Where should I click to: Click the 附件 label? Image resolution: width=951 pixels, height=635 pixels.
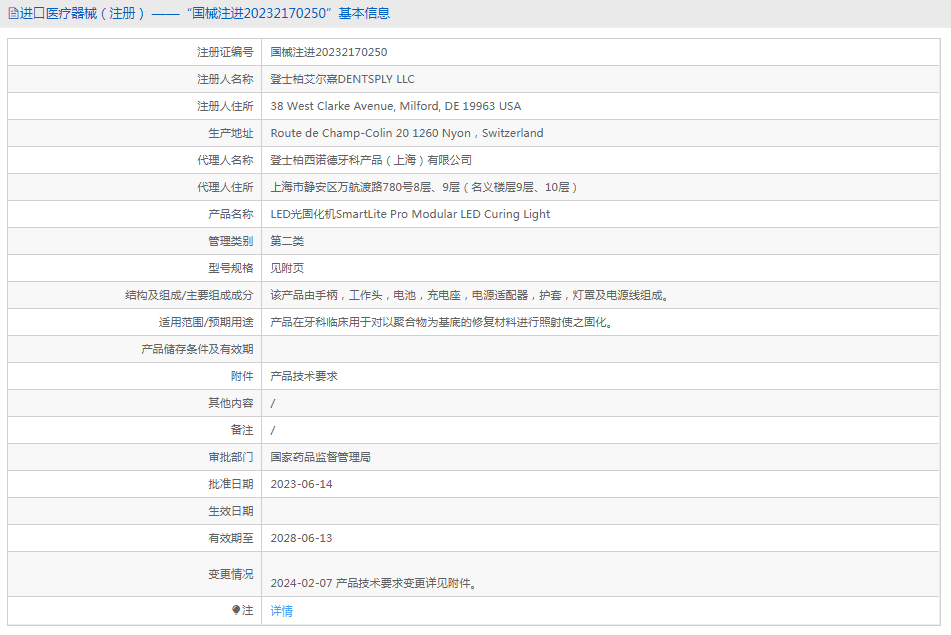[242, 376]
